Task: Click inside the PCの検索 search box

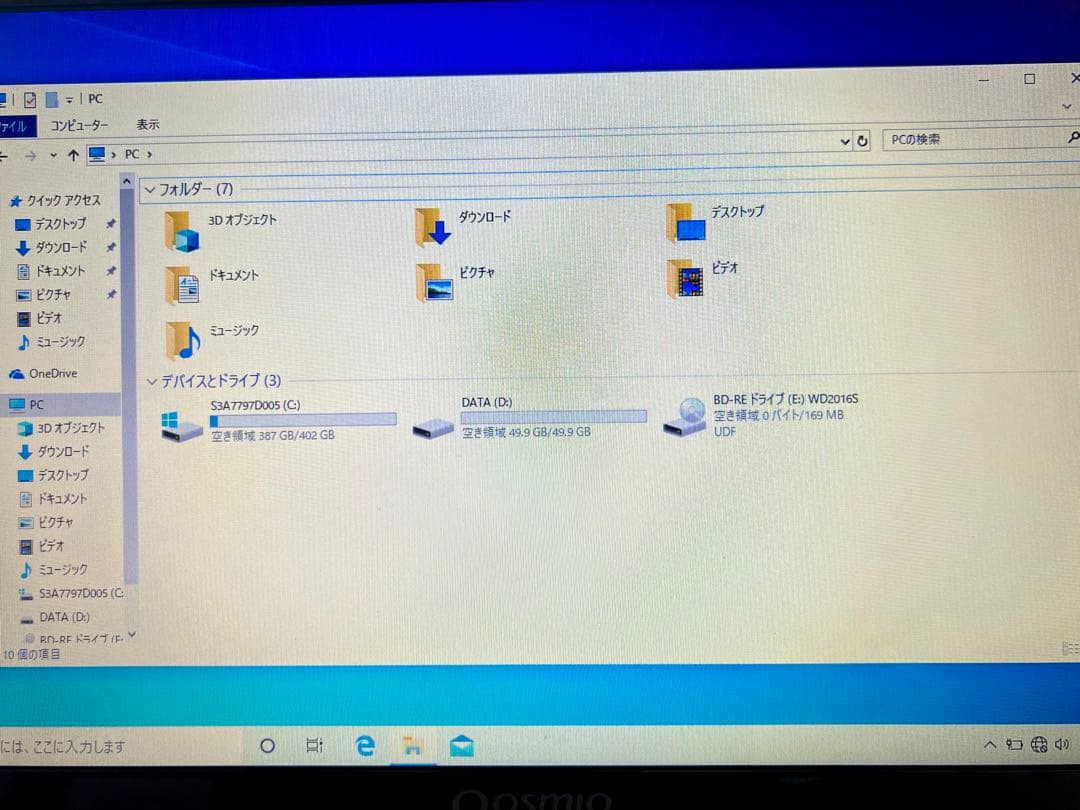Action: pos(960,140)
